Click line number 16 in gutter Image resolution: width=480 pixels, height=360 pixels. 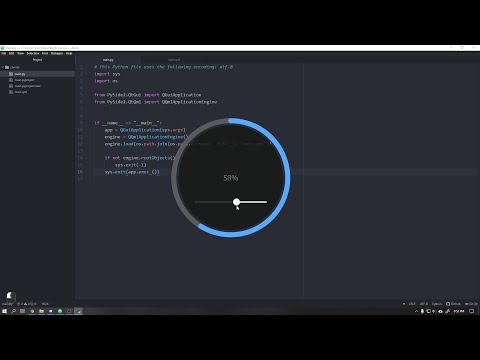(80, 172)
